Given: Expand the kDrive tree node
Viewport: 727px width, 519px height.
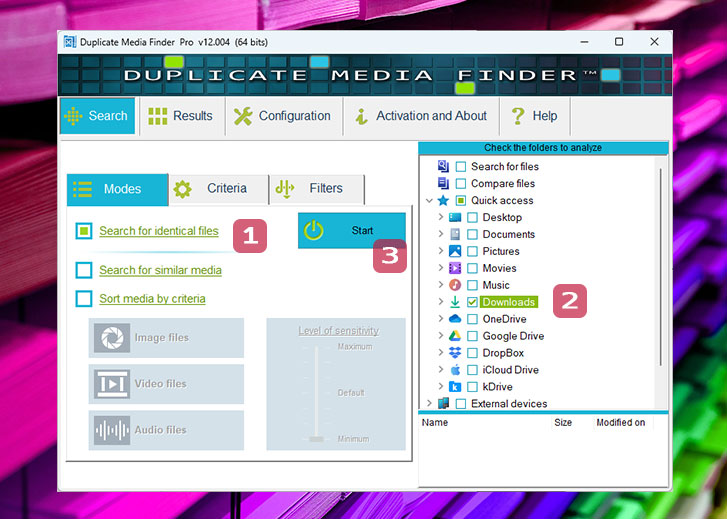Looking at the screenshot, I should [x=440, y=386].
